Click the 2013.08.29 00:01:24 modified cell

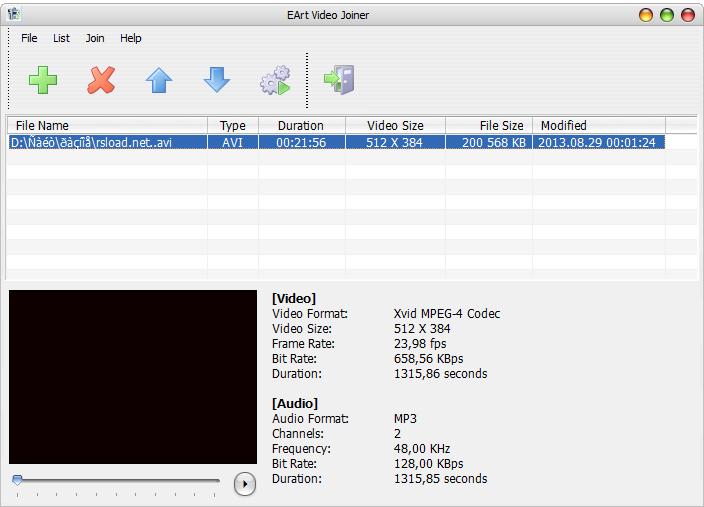coord(599,142)
